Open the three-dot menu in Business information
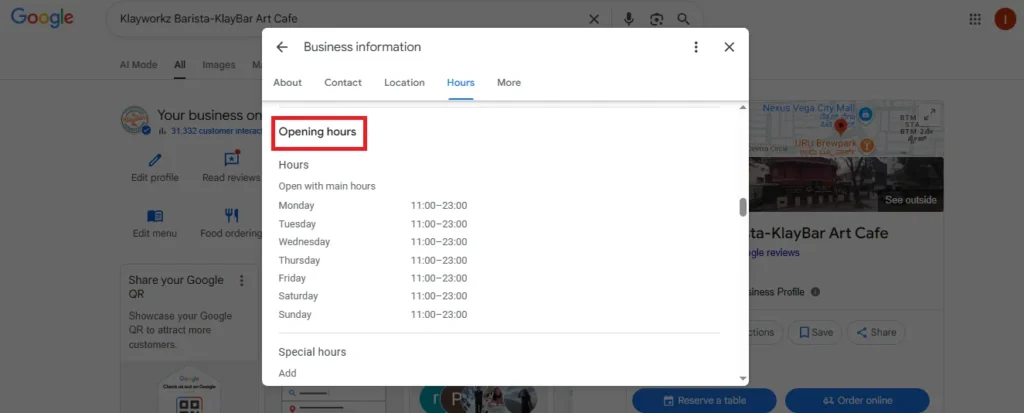The width and height of the screenshot is (1024, 413). (696, 47)
